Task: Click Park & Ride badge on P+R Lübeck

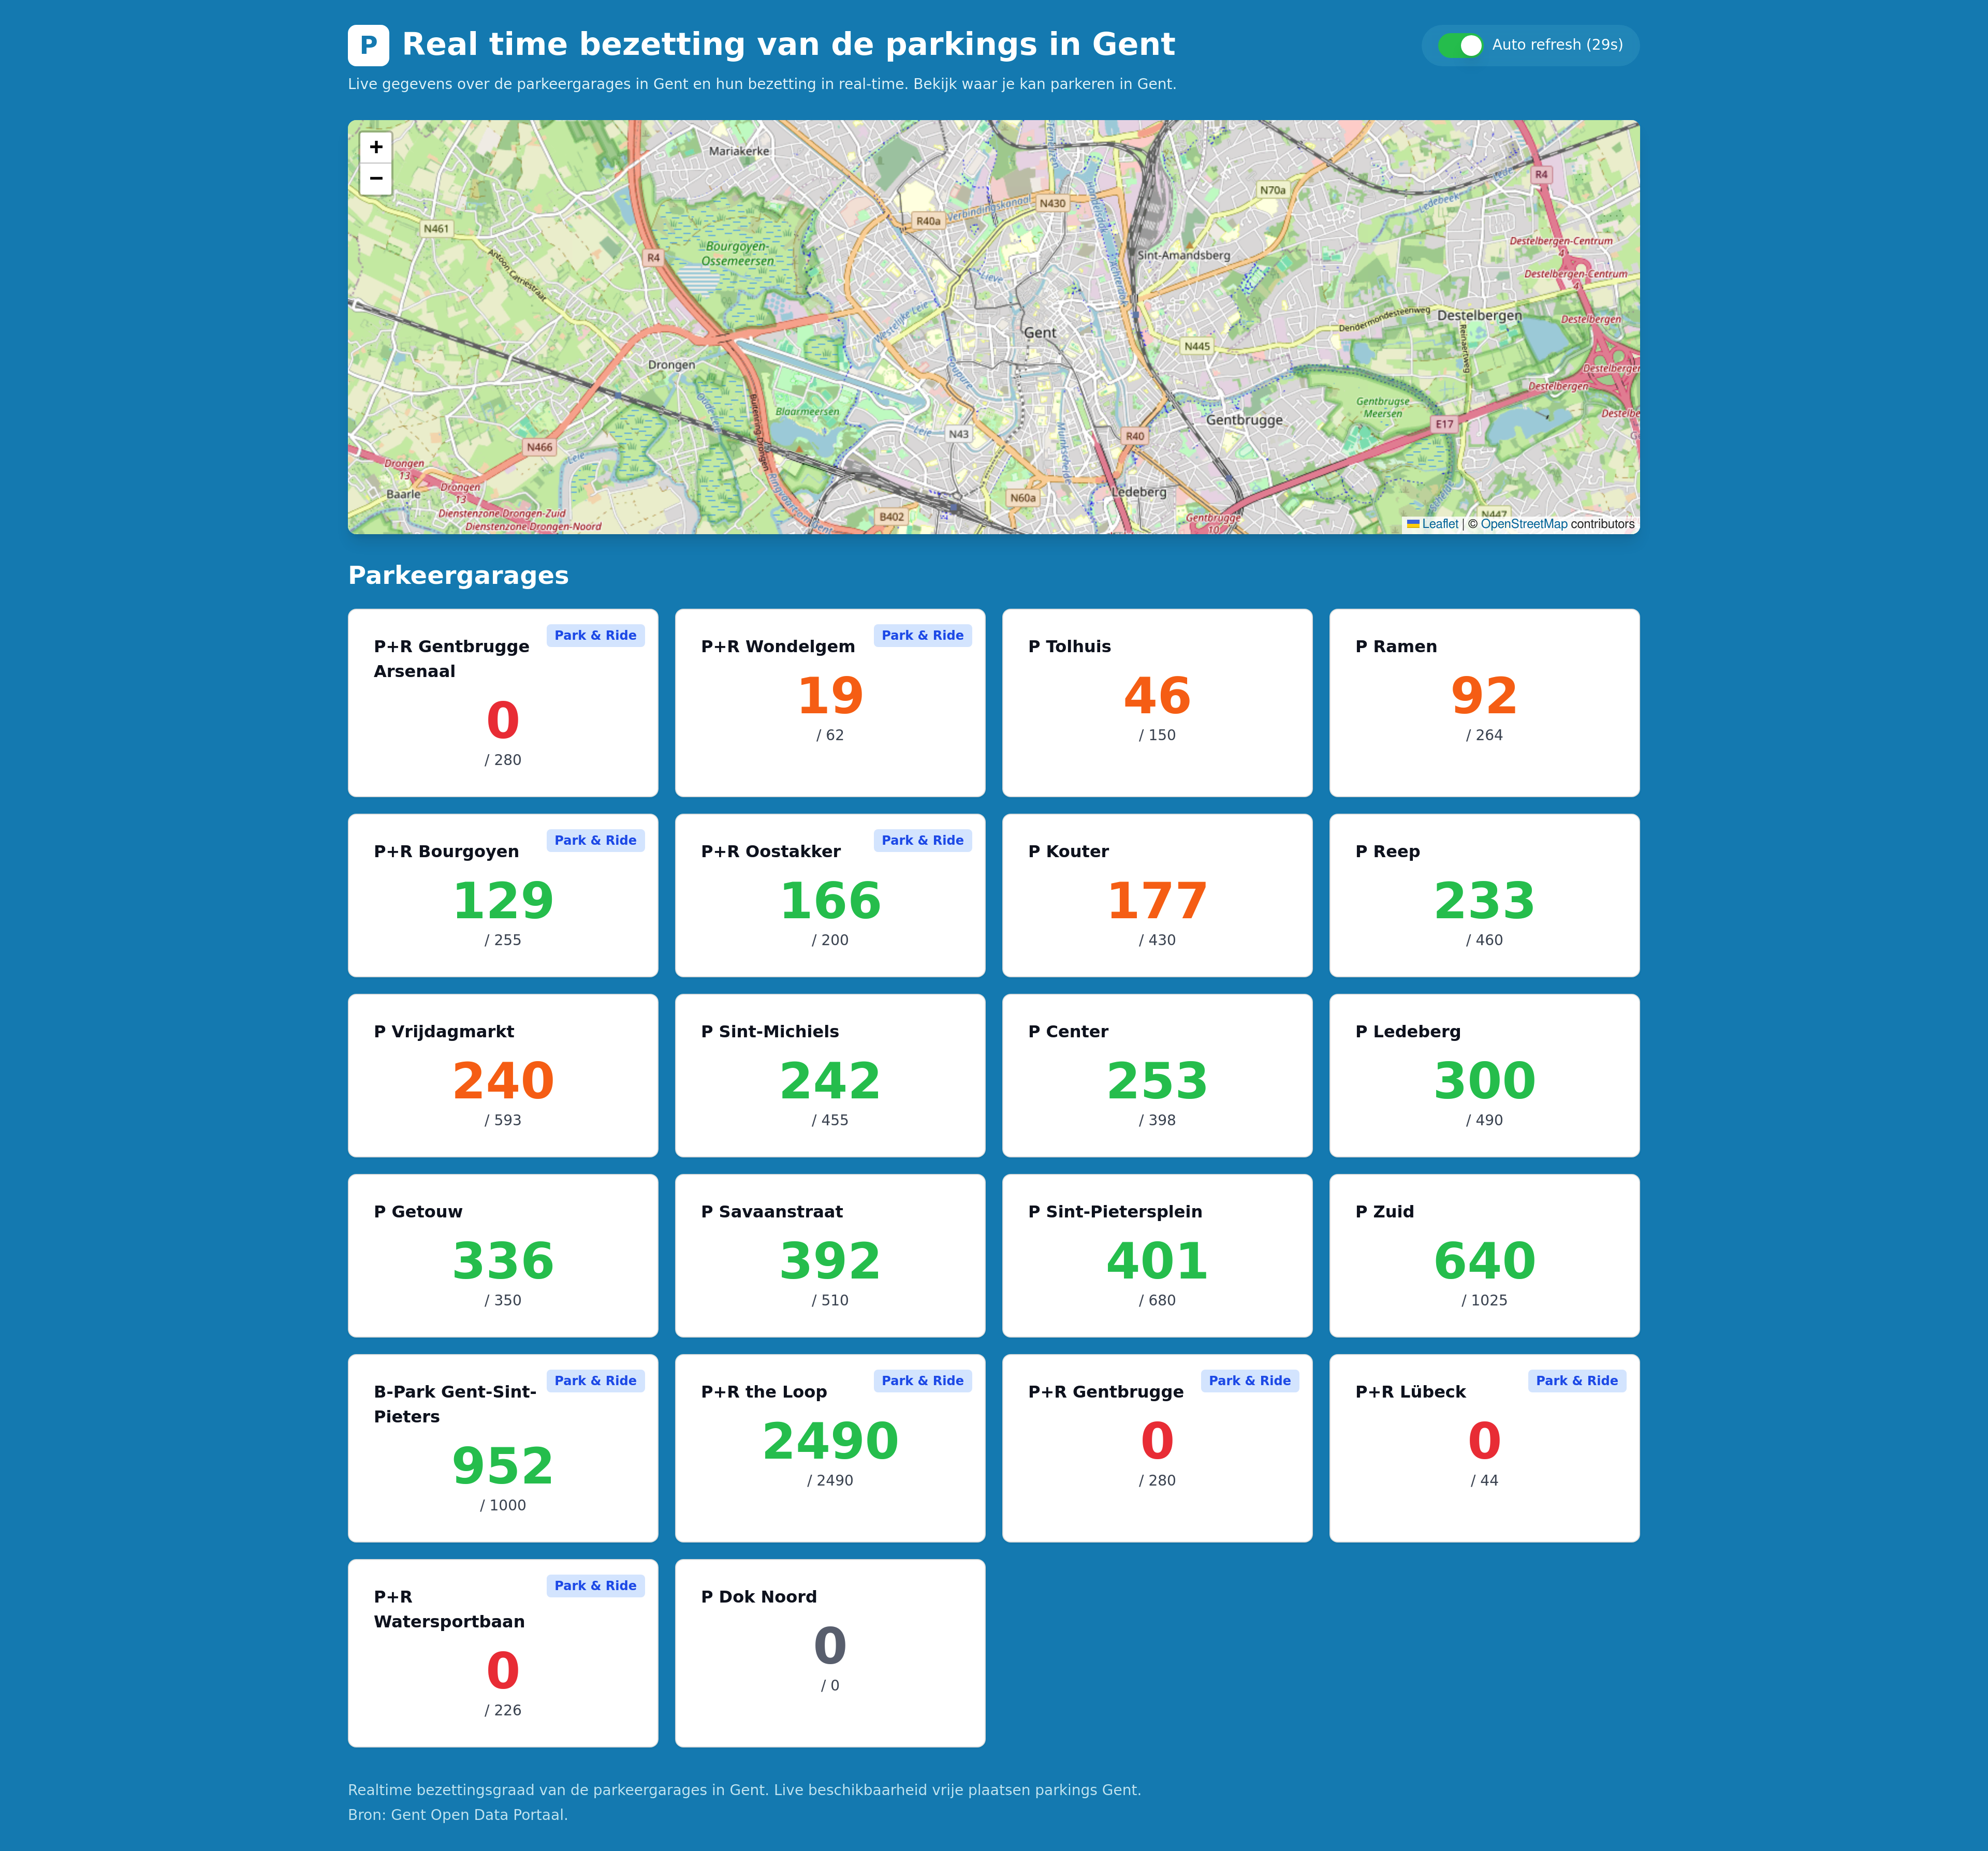Action: pos(1576,1380)
